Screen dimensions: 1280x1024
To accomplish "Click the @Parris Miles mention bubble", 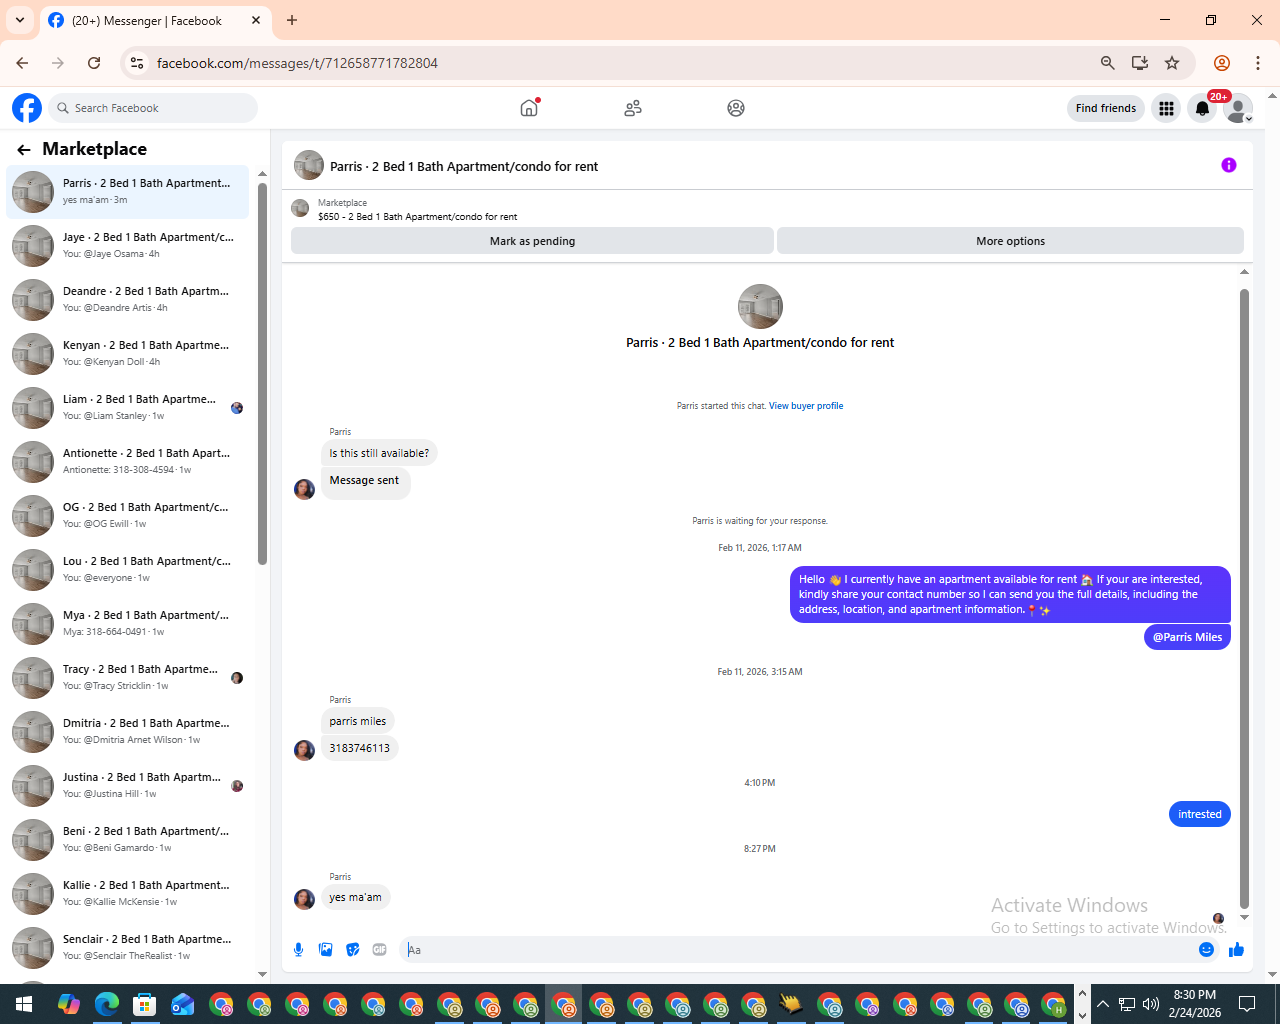I will click(1187, 637).
